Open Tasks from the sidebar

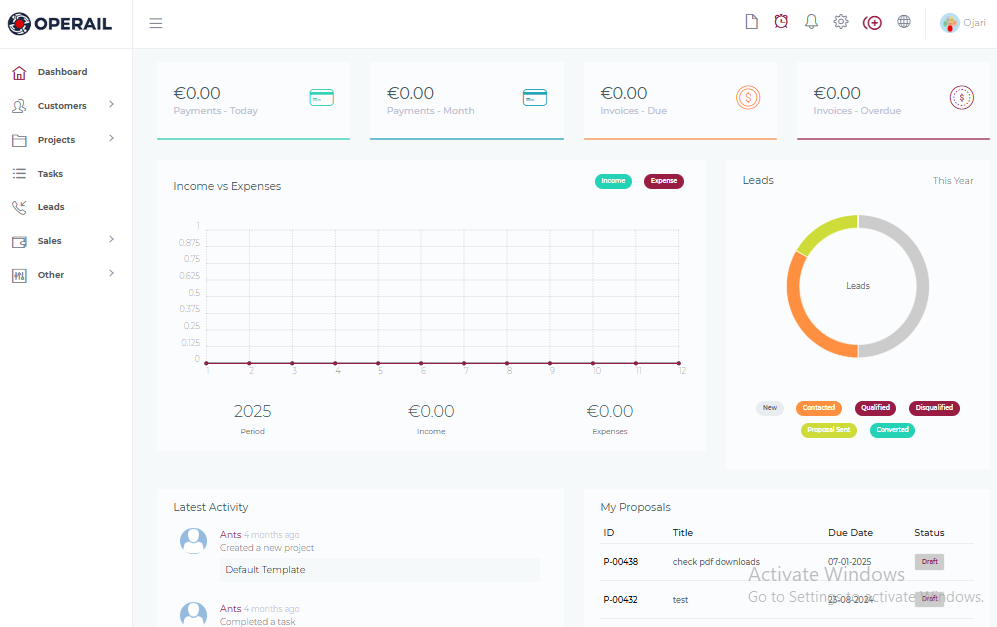(x=50, y=174)
